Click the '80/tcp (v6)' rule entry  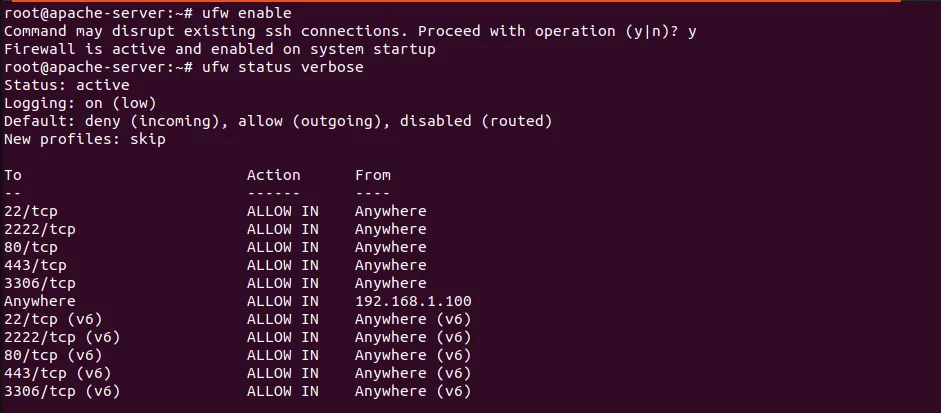(53, 355)
